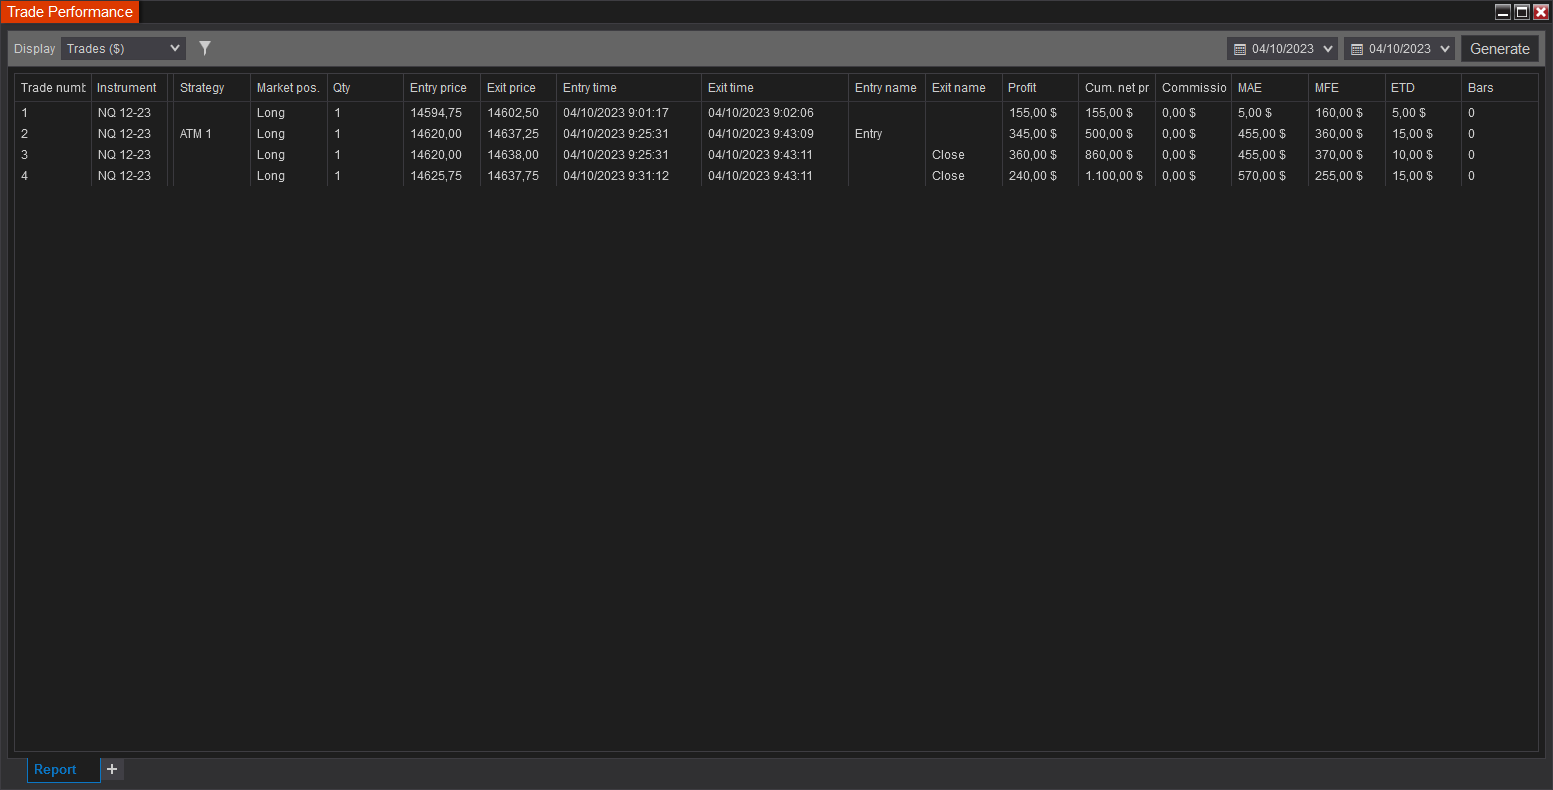Click profit value 240,00 $
The image size is (1553, 790).
(x=1033, y=176)
